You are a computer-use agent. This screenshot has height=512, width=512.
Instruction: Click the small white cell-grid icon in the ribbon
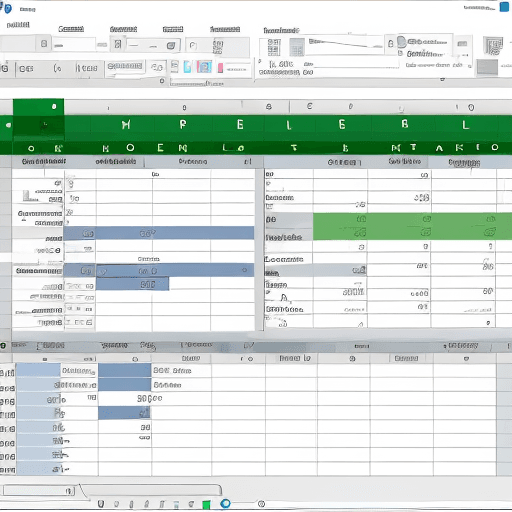(274, 47)
